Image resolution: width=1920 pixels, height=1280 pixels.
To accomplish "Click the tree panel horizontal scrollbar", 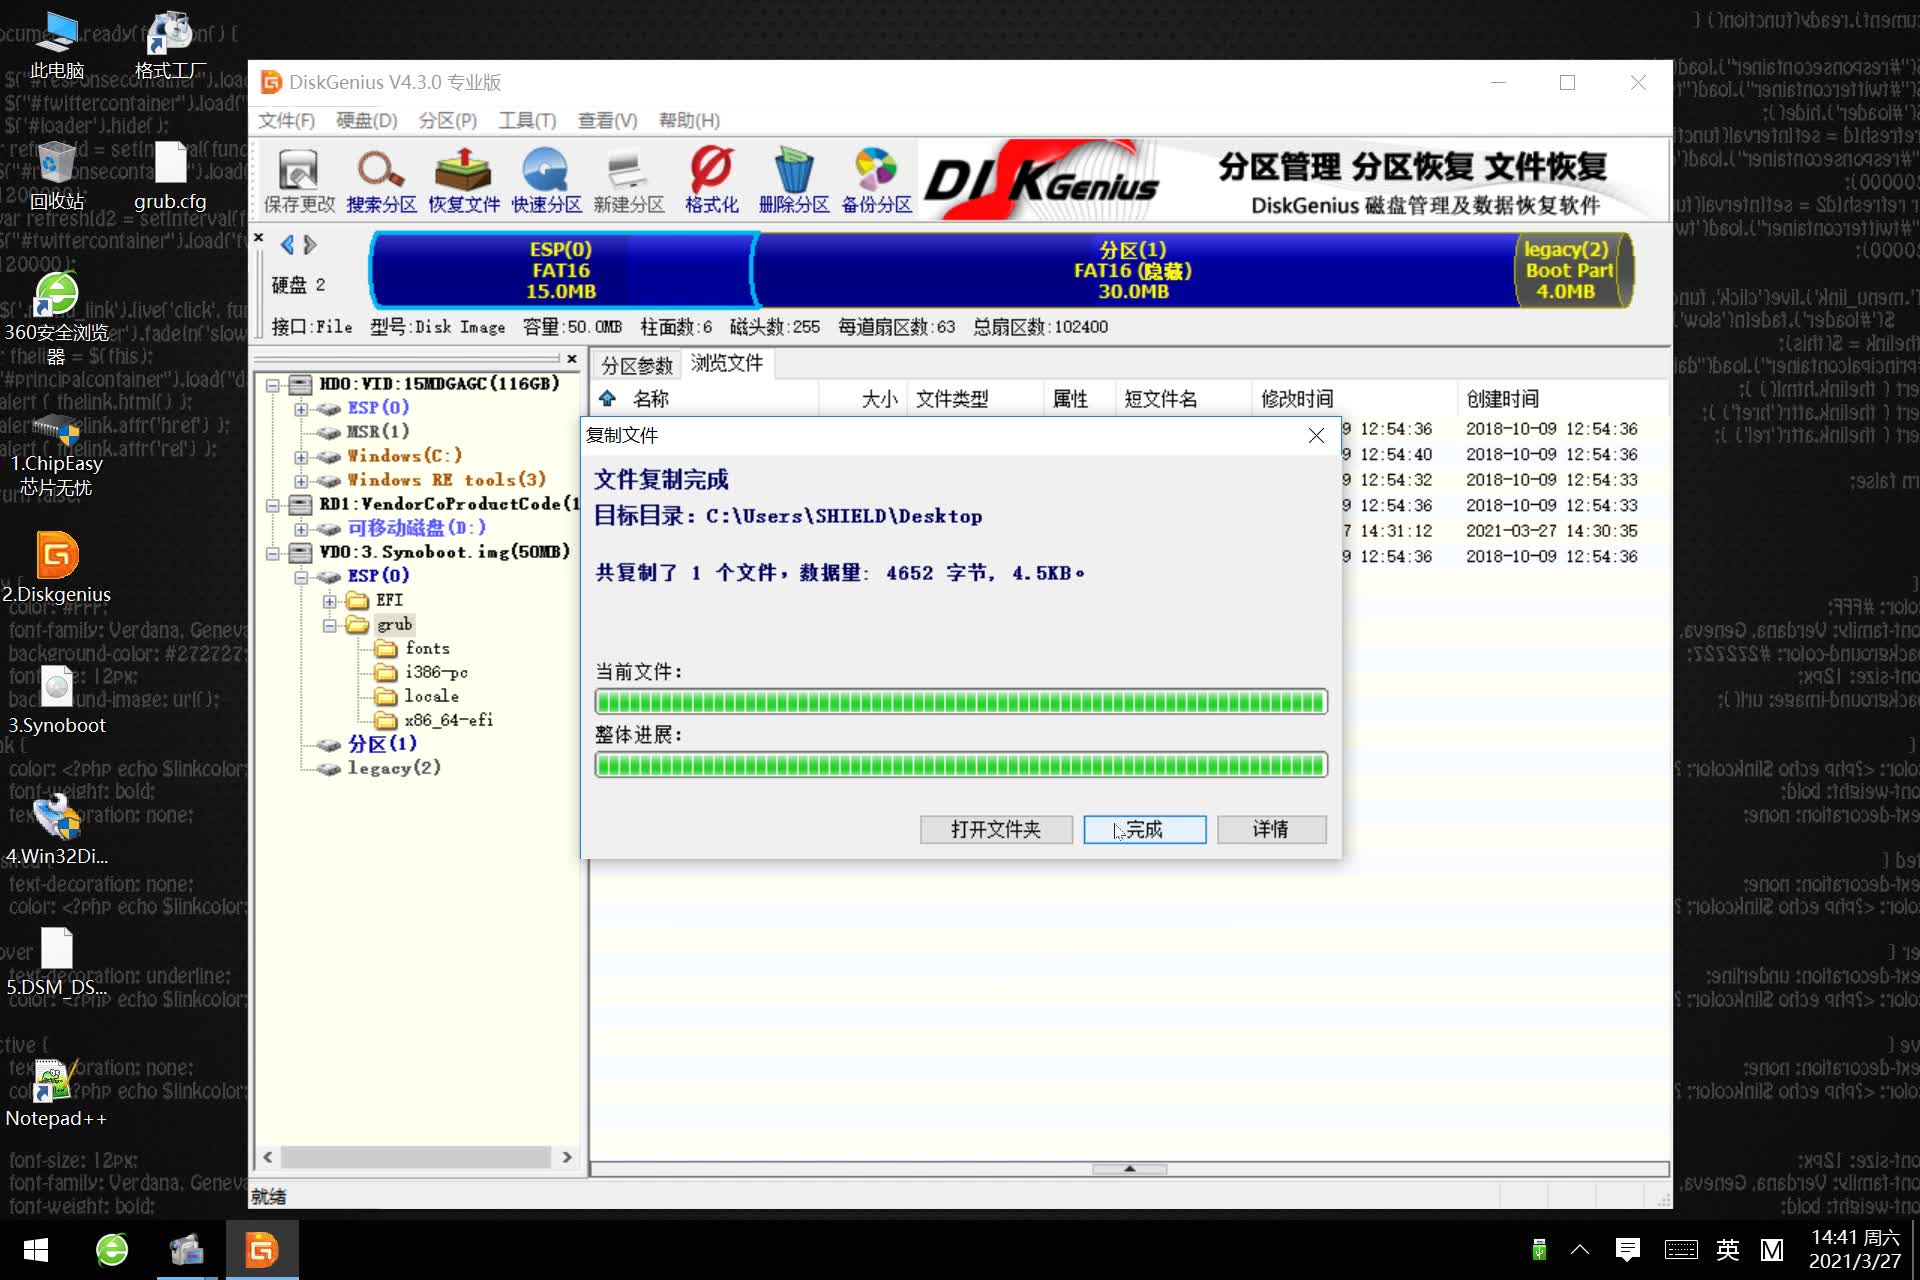I will 416,1157.
